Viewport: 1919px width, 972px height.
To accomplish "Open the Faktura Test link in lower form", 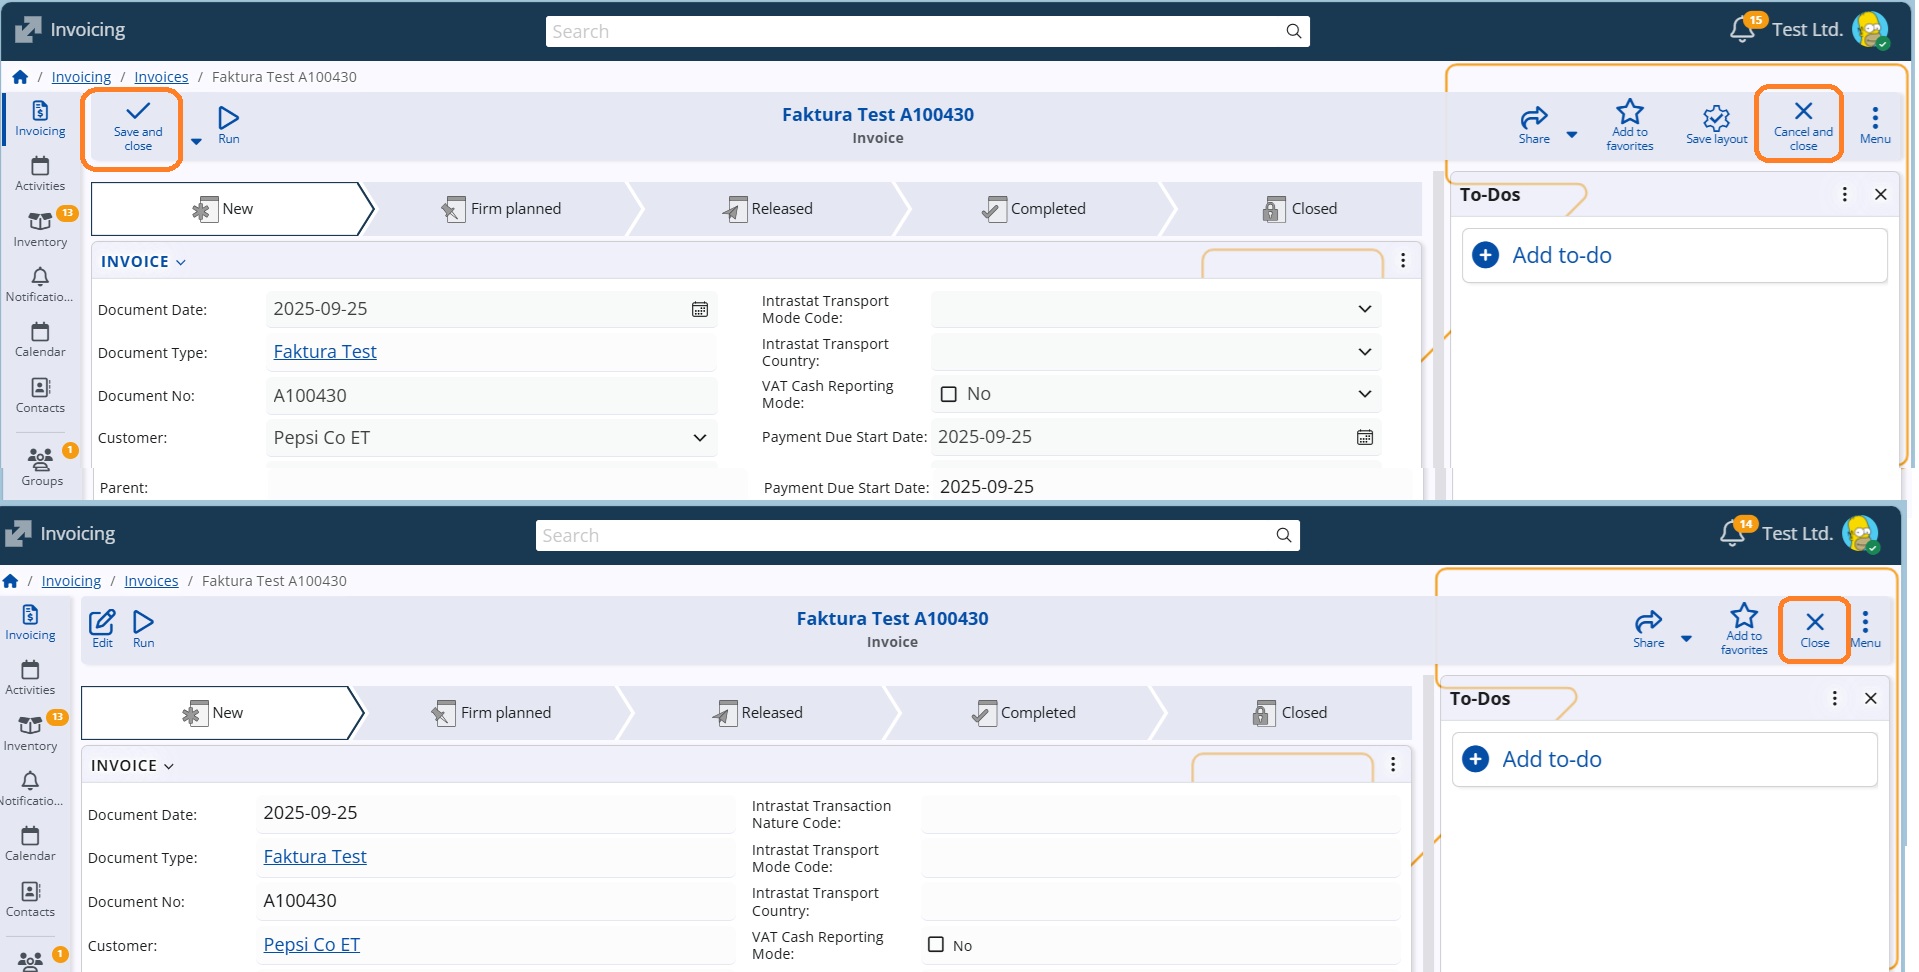I will tap(315, 857).
